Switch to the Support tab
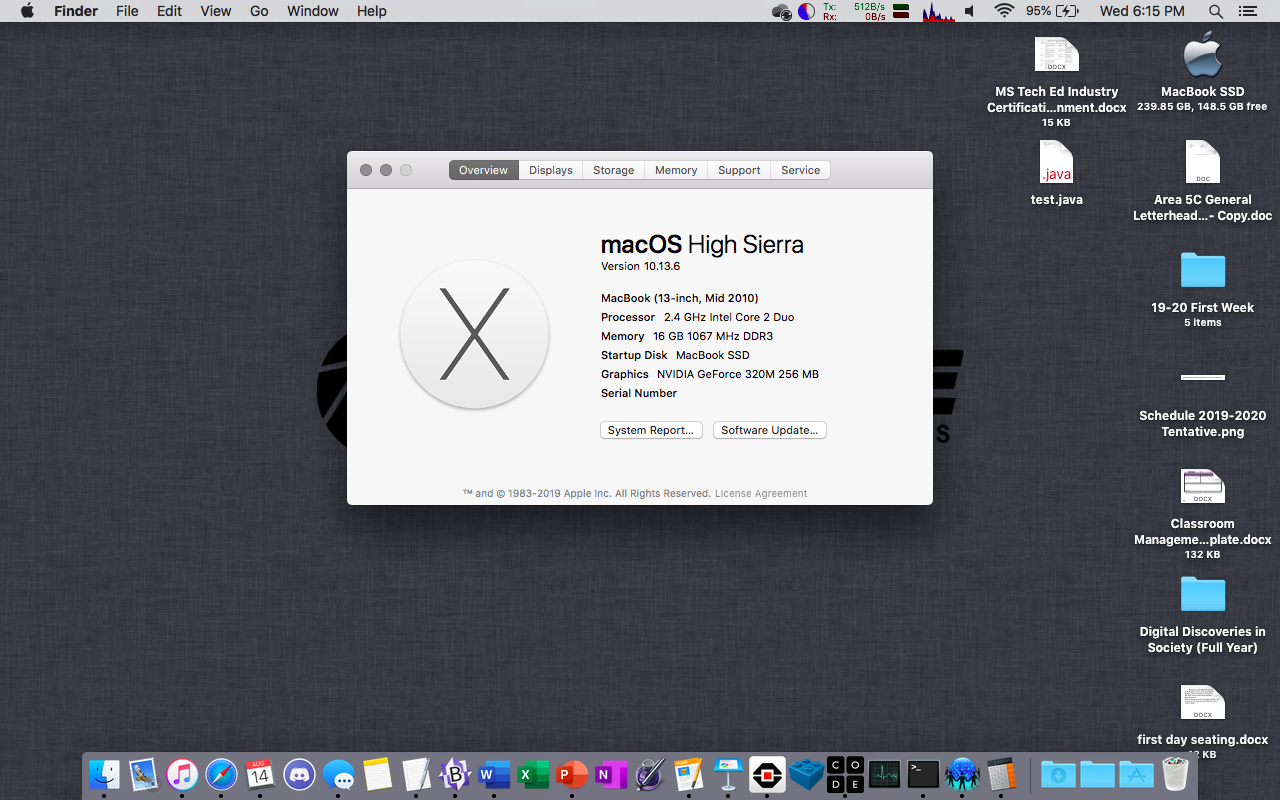The height and width of the screenshot is (800, 1280). coord(739,170)
